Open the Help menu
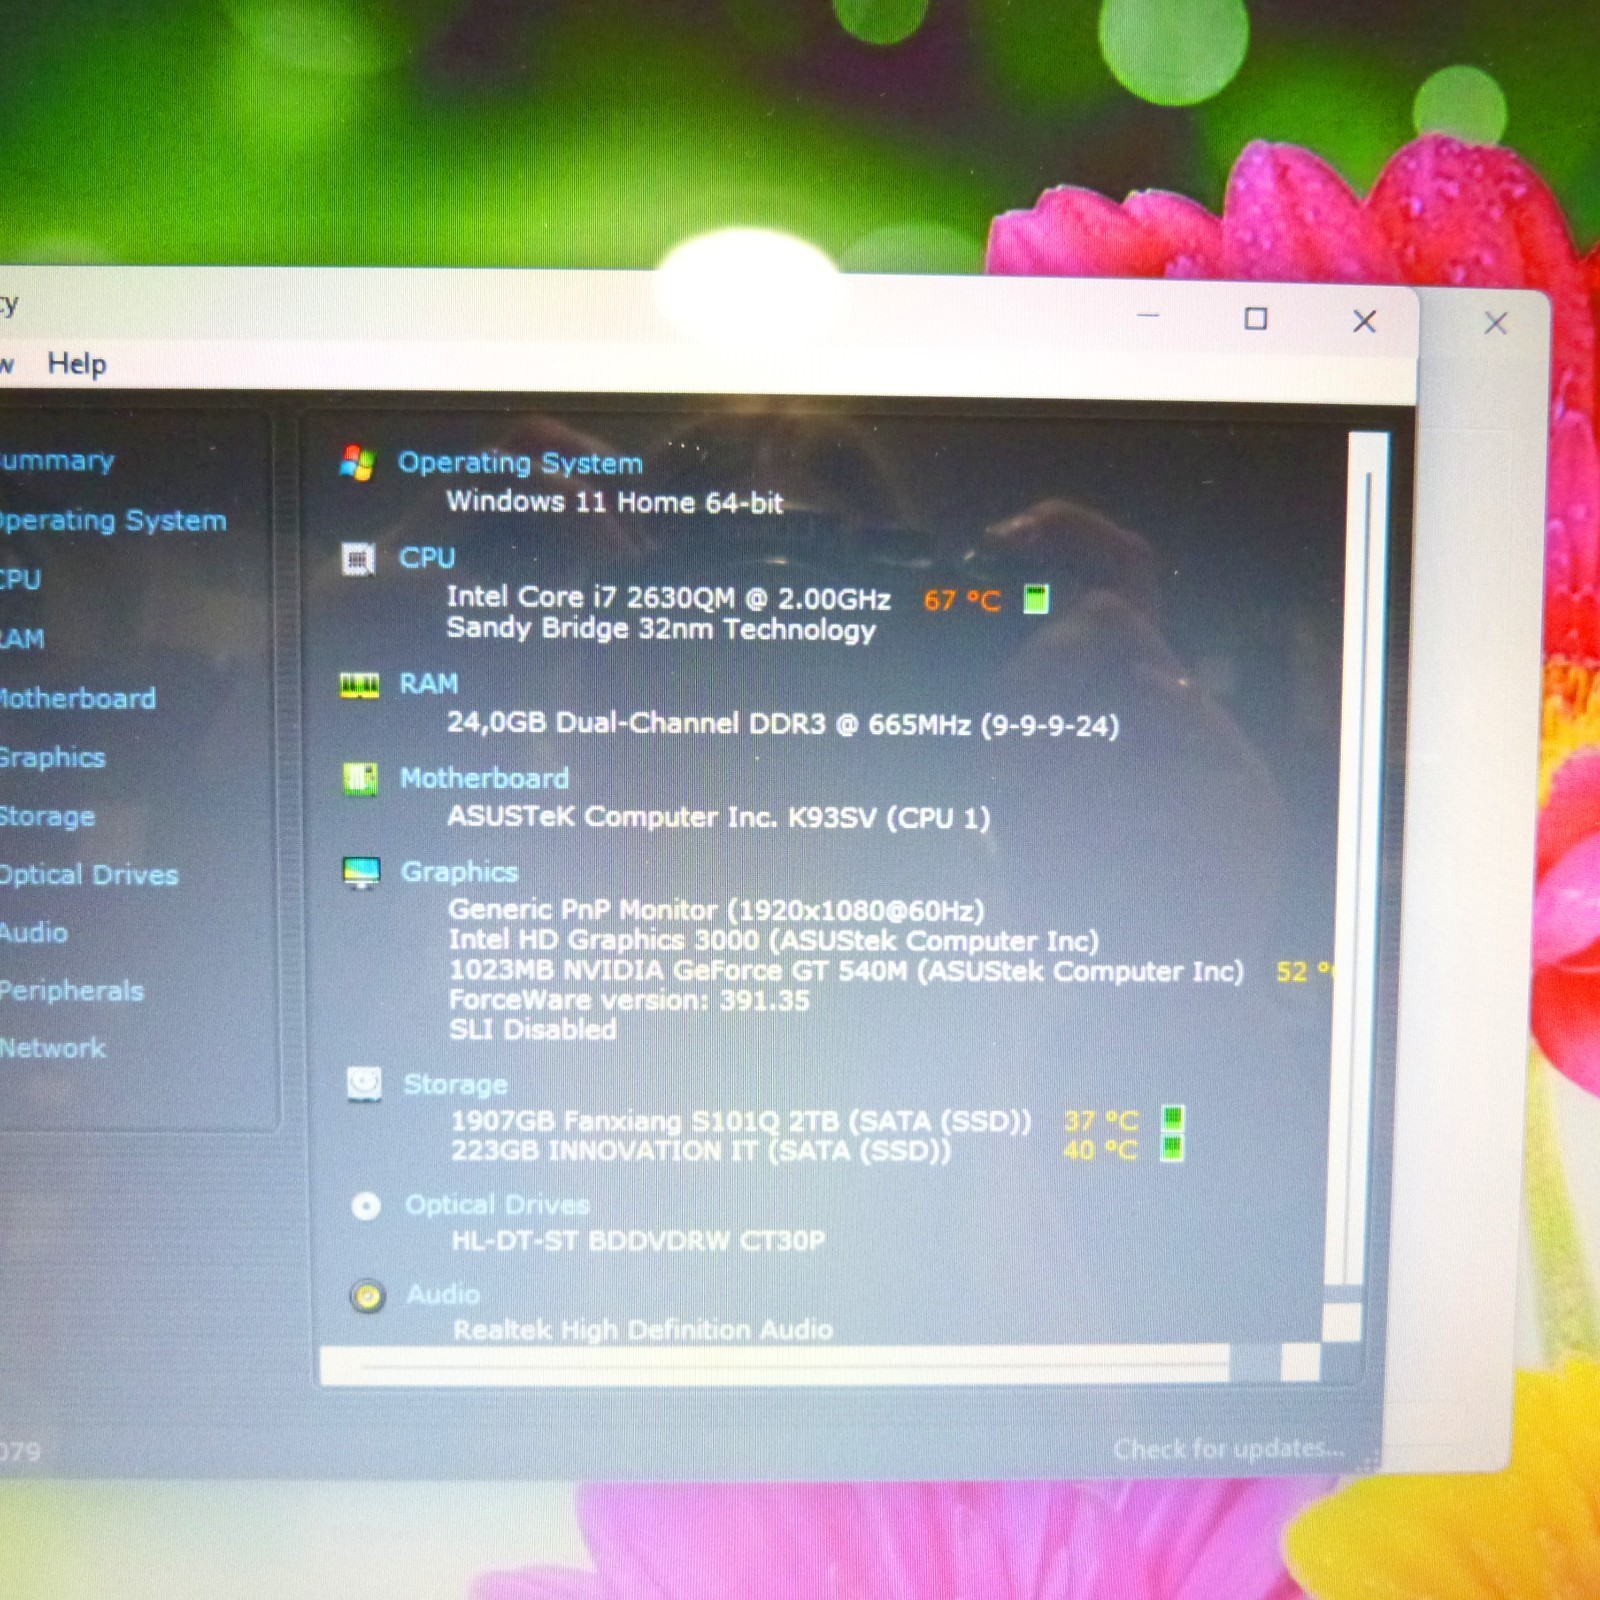The image size is (1600, 1600). point(77,363)
